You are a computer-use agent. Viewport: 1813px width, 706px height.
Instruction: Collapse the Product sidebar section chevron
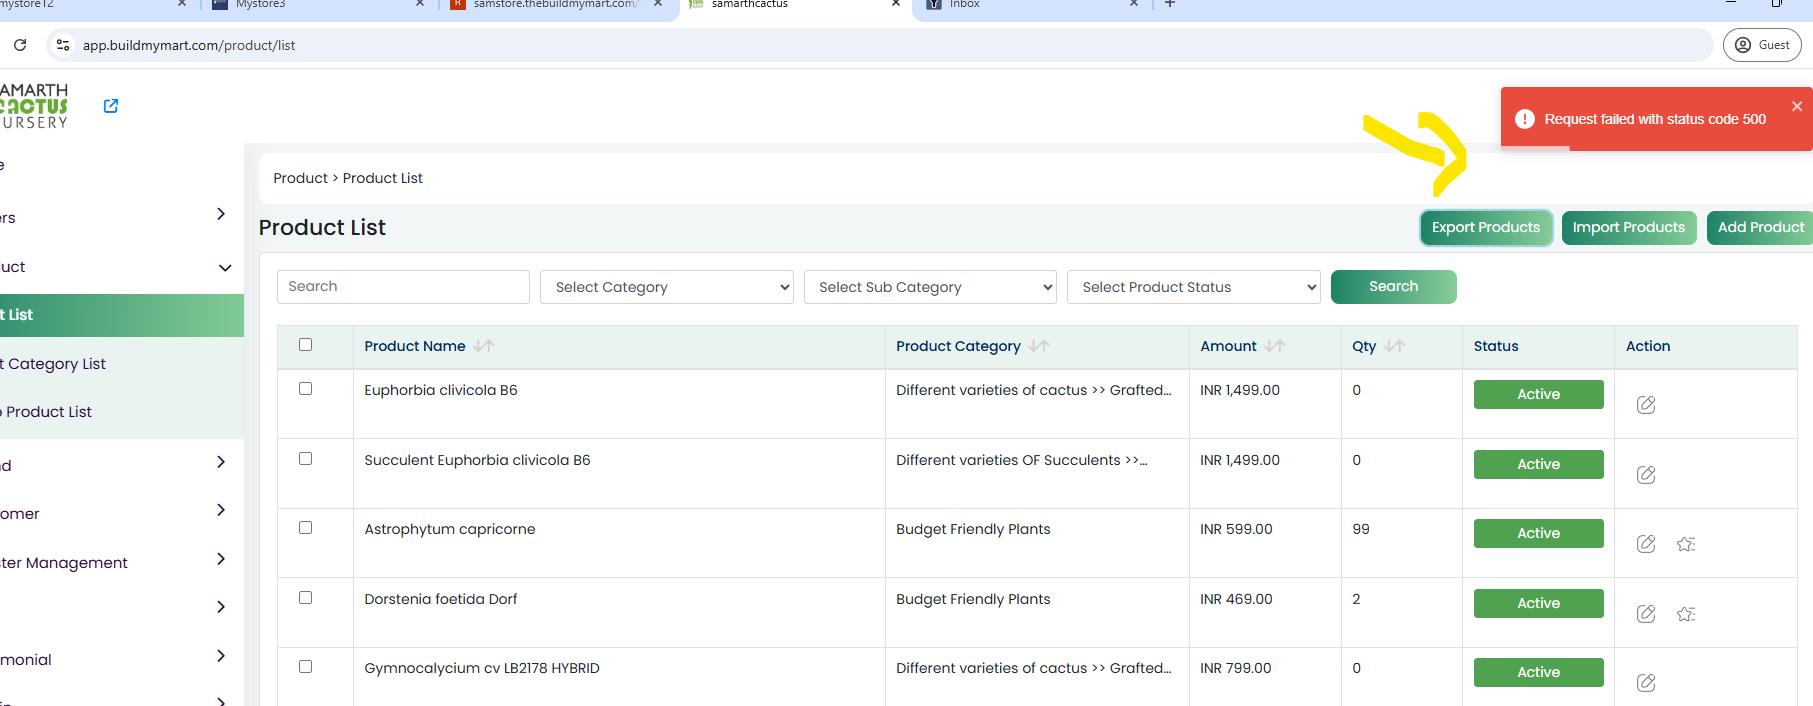pyautogui.click(x=225, y=268)
